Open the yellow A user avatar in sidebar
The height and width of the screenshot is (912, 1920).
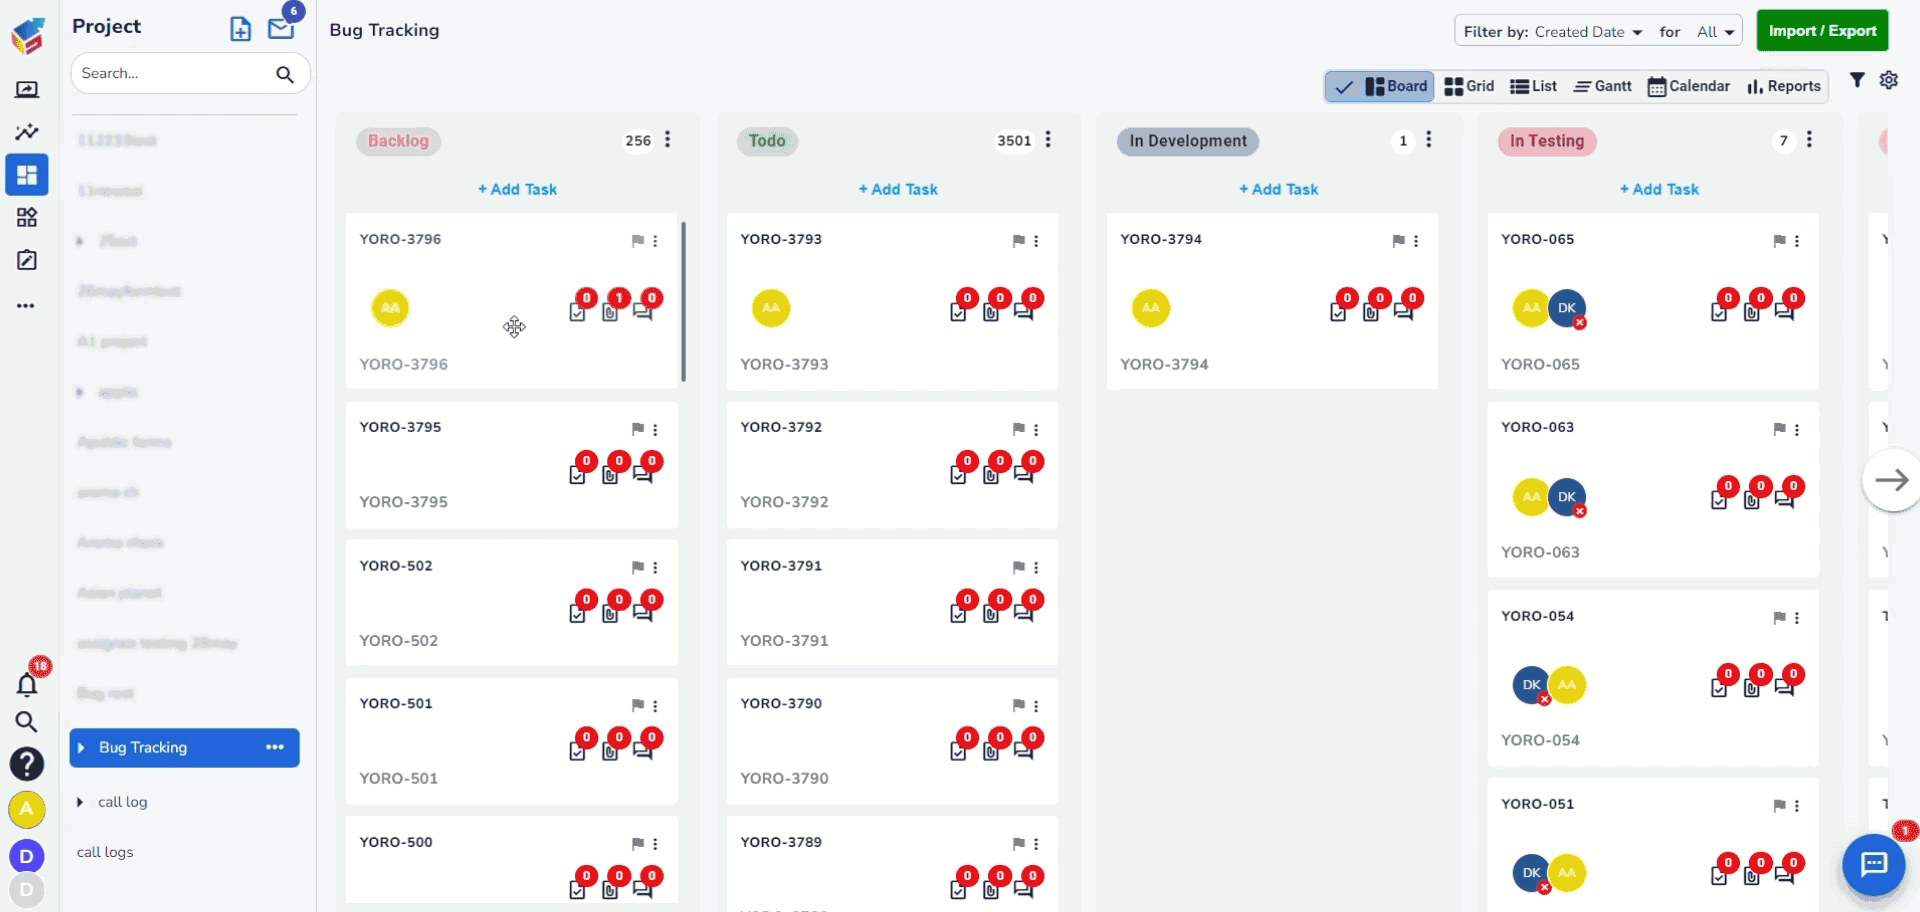tap(27, 809)
